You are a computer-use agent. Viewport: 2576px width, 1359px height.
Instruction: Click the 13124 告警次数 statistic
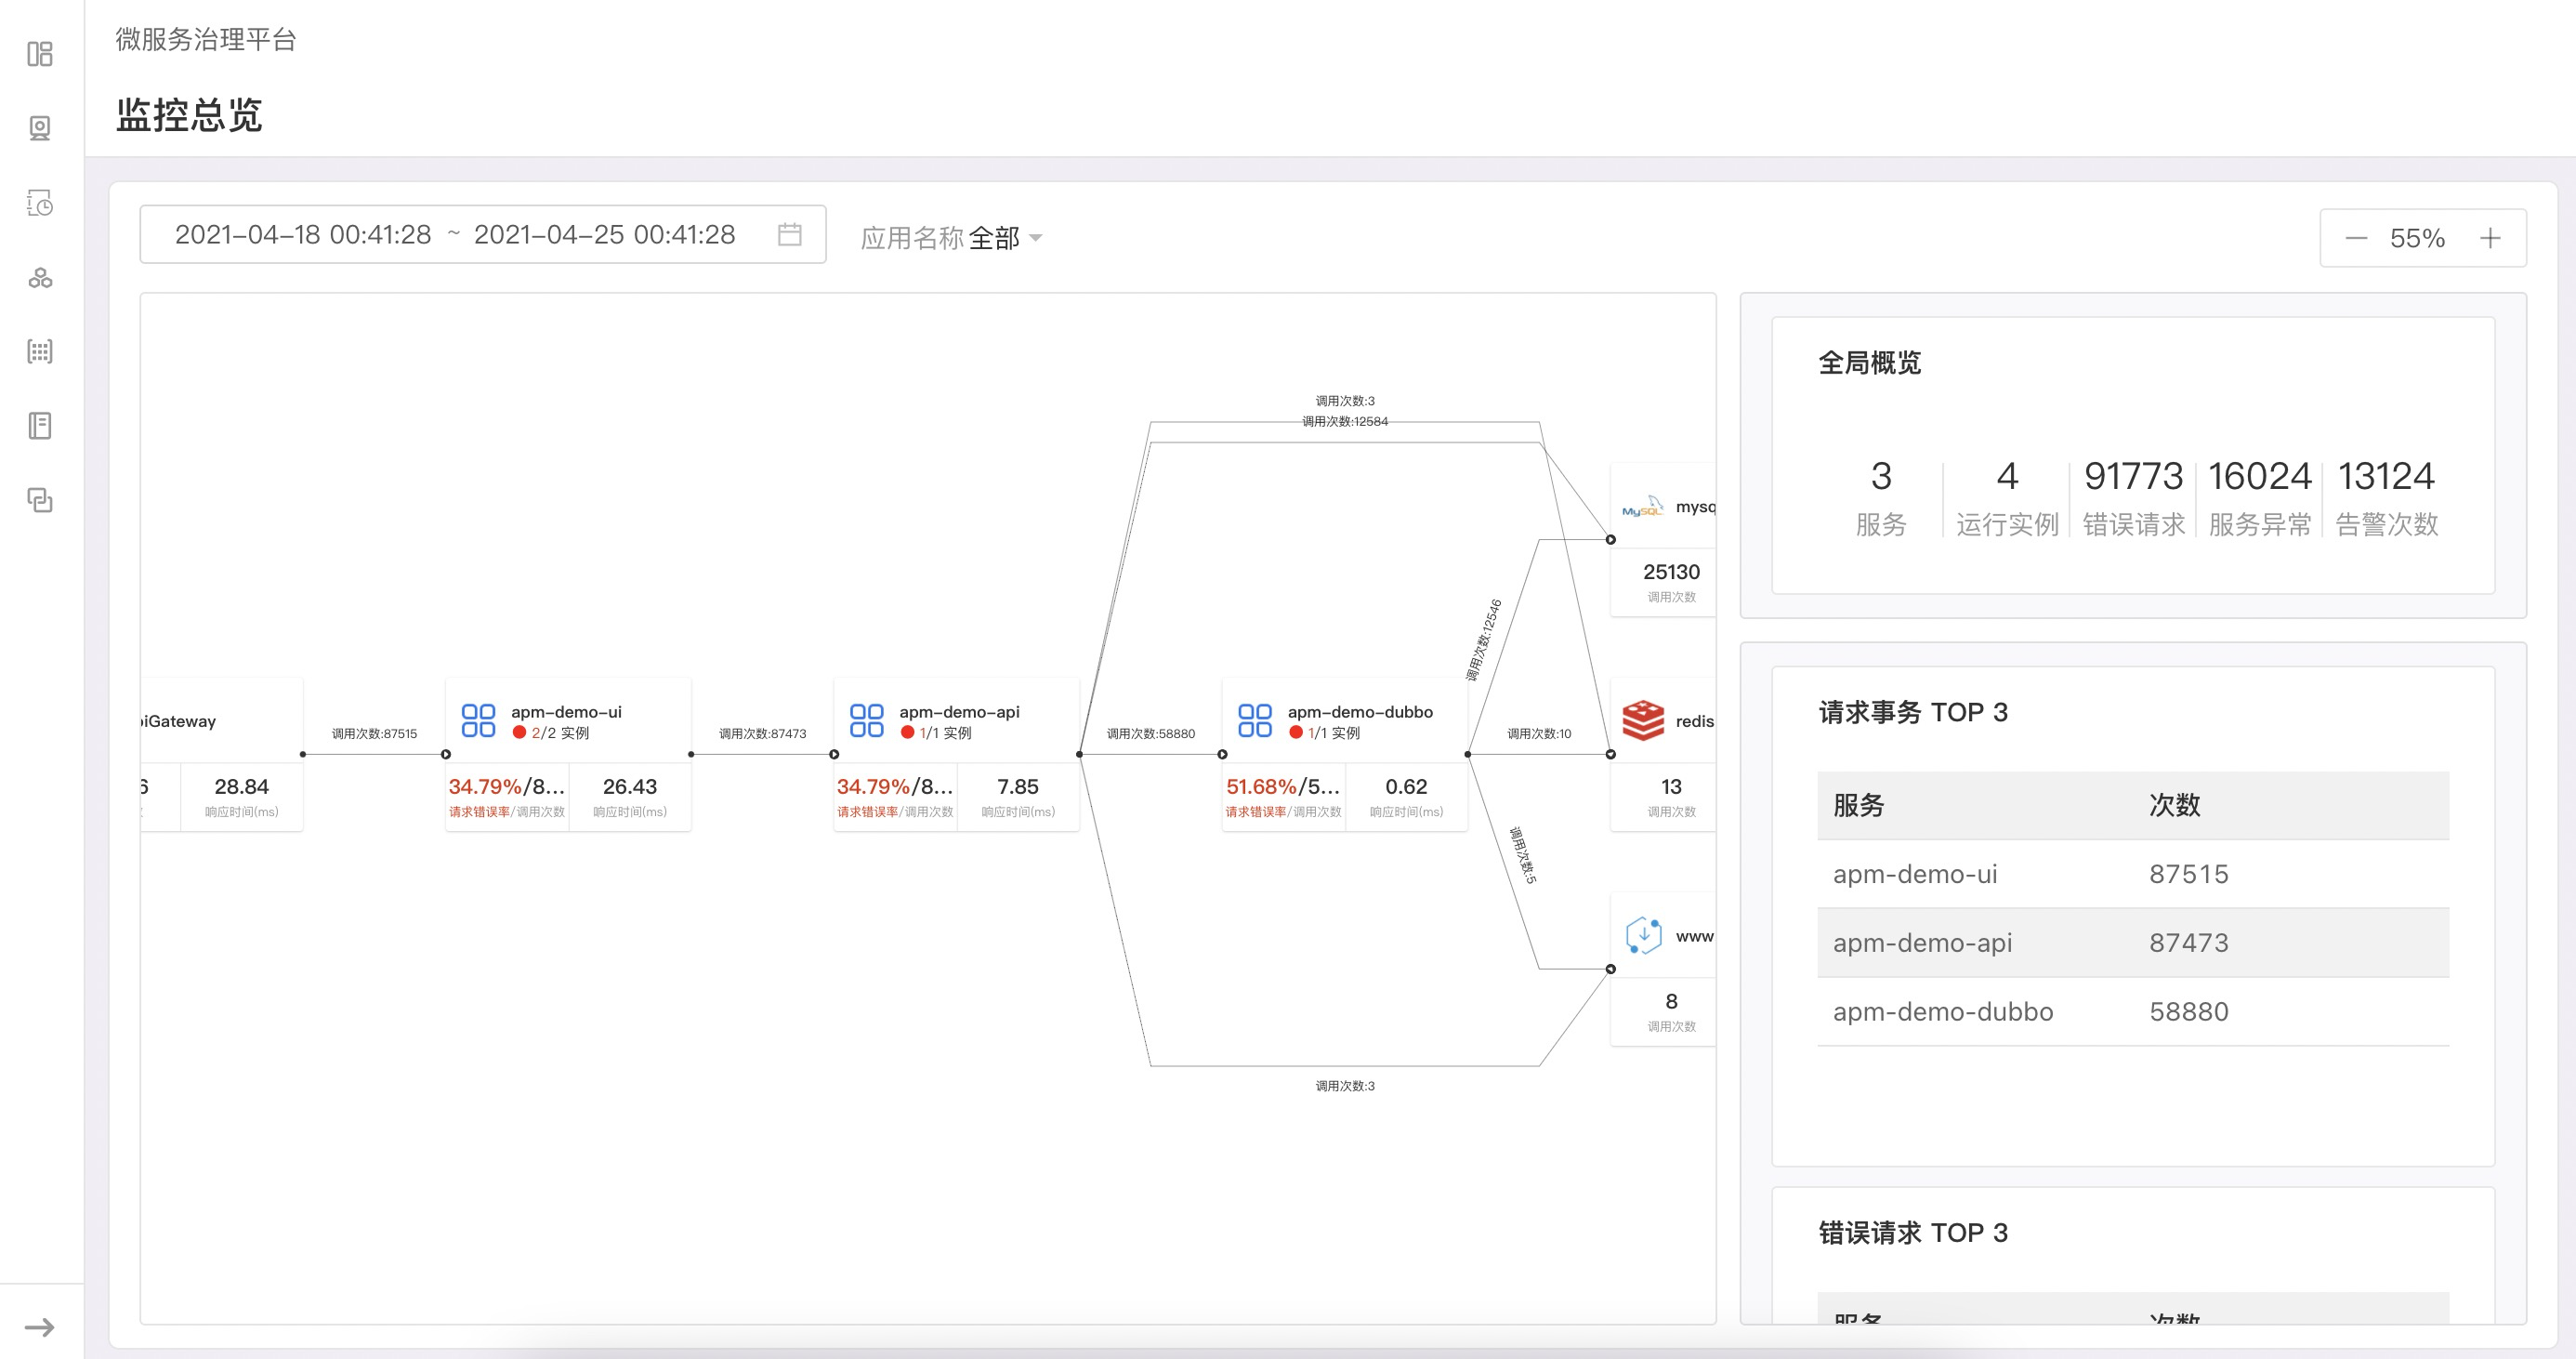click(x=2386, y=497)
